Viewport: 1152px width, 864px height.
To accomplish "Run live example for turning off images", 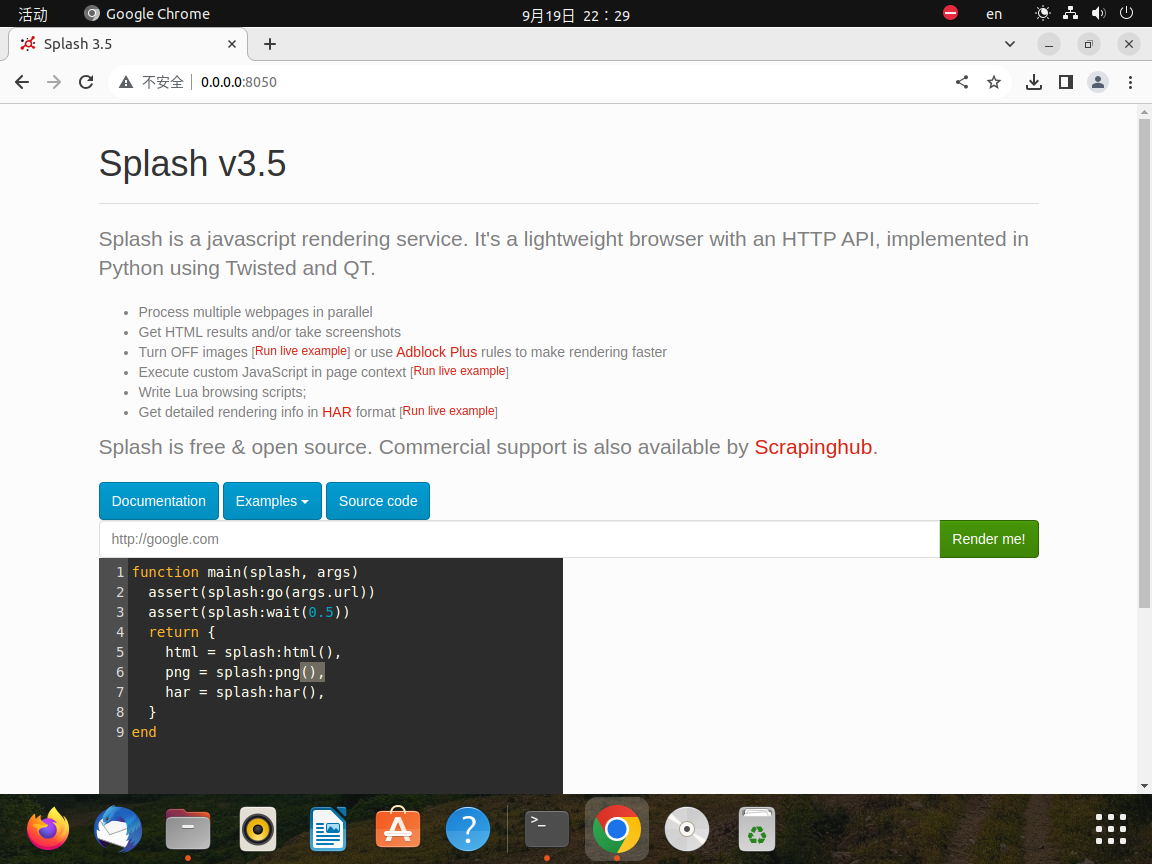I will click(301, 351).
